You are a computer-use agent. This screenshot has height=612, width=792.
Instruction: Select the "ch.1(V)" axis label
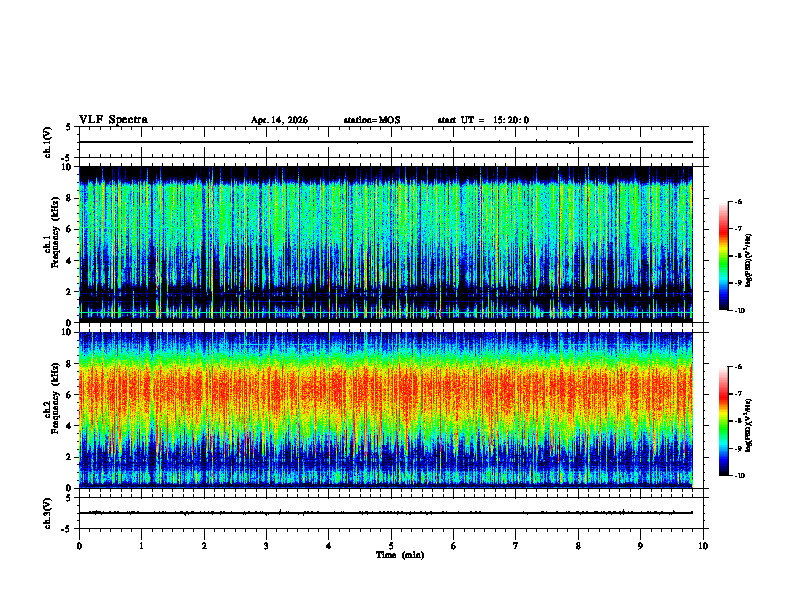(x=47, y=142)
